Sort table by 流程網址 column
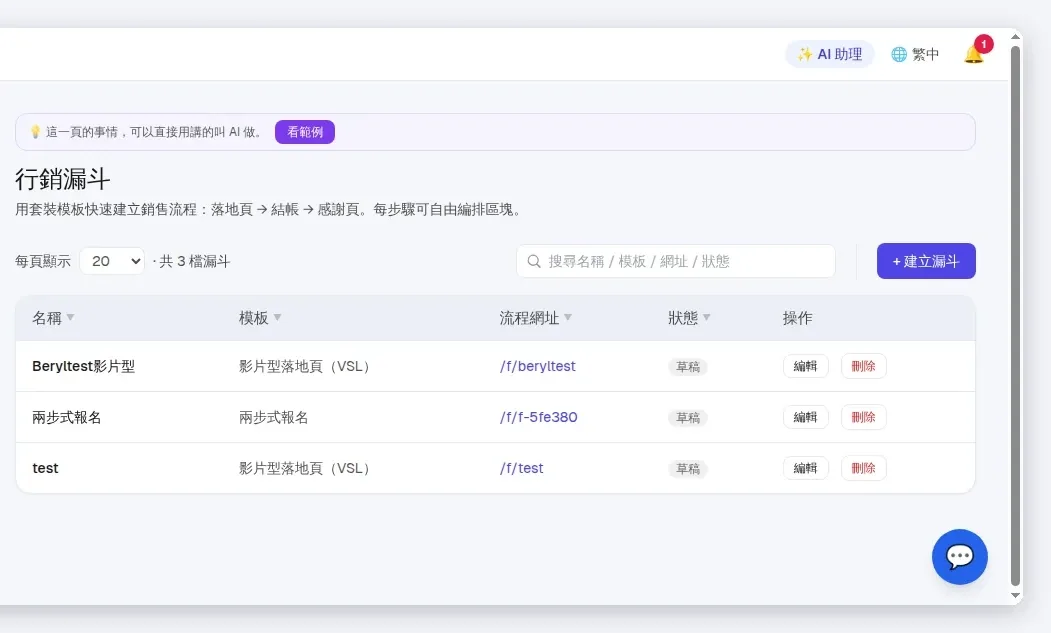The image size is (1051, 633). (x=536, y=318)
